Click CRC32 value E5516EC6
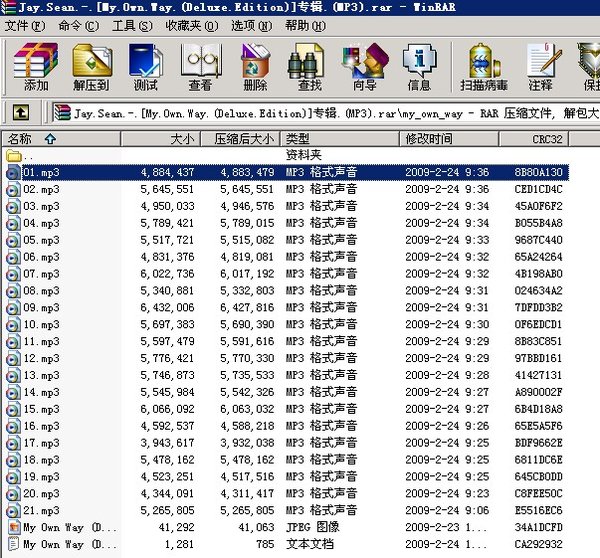 pos(538,511)
